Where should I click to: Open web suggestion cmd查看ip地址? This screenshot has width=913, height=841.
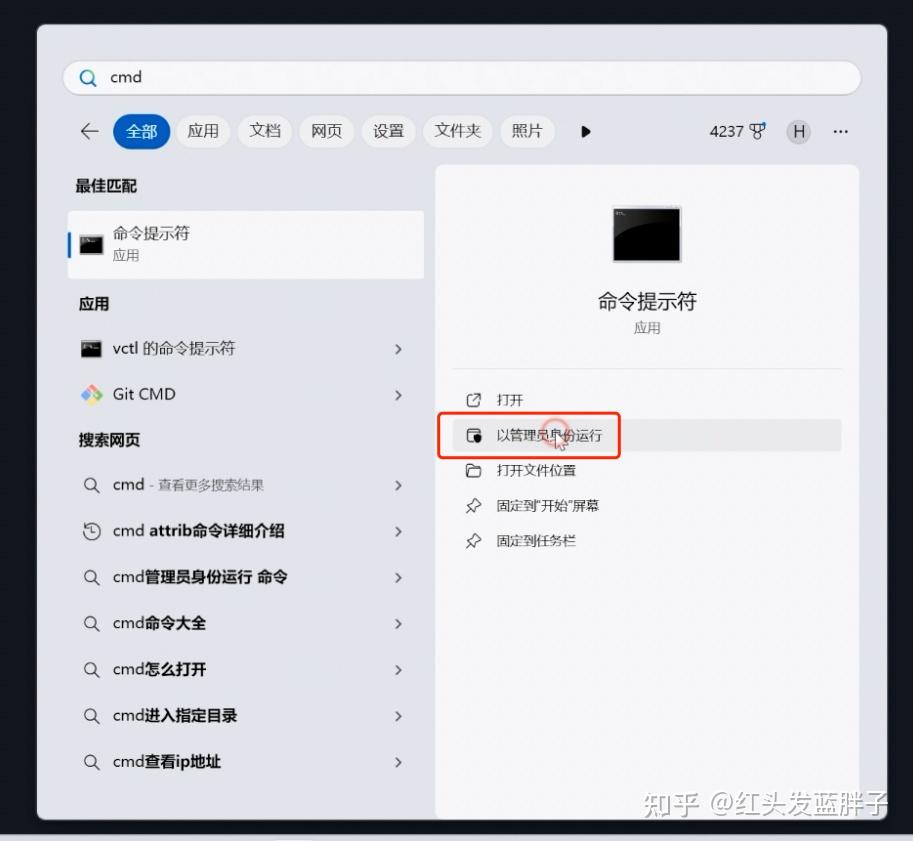coord(166,762)
